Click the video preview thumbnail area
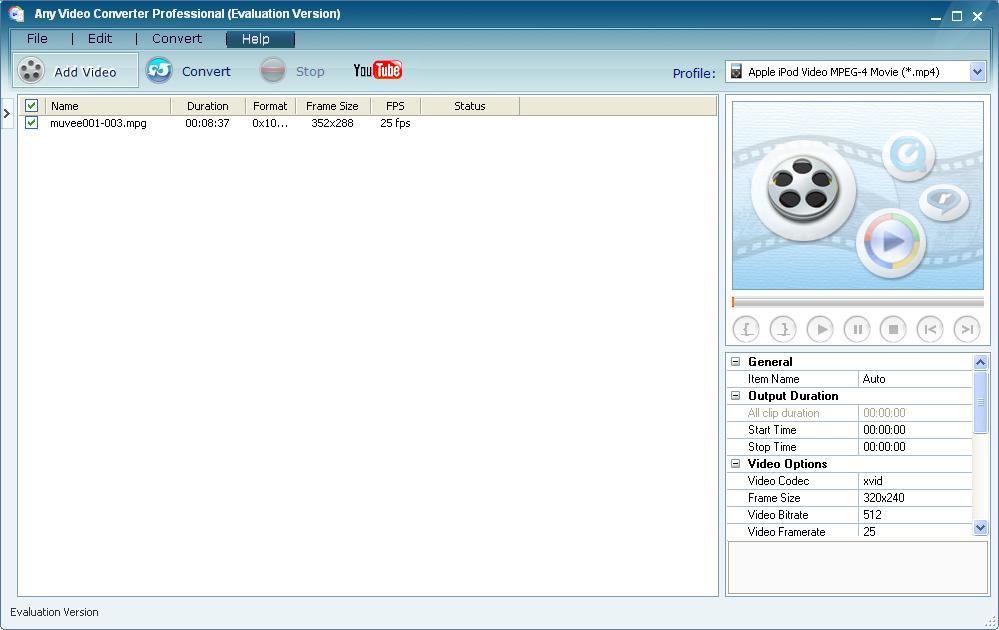Viewport: 999px width, 630px height. [858, 196]
